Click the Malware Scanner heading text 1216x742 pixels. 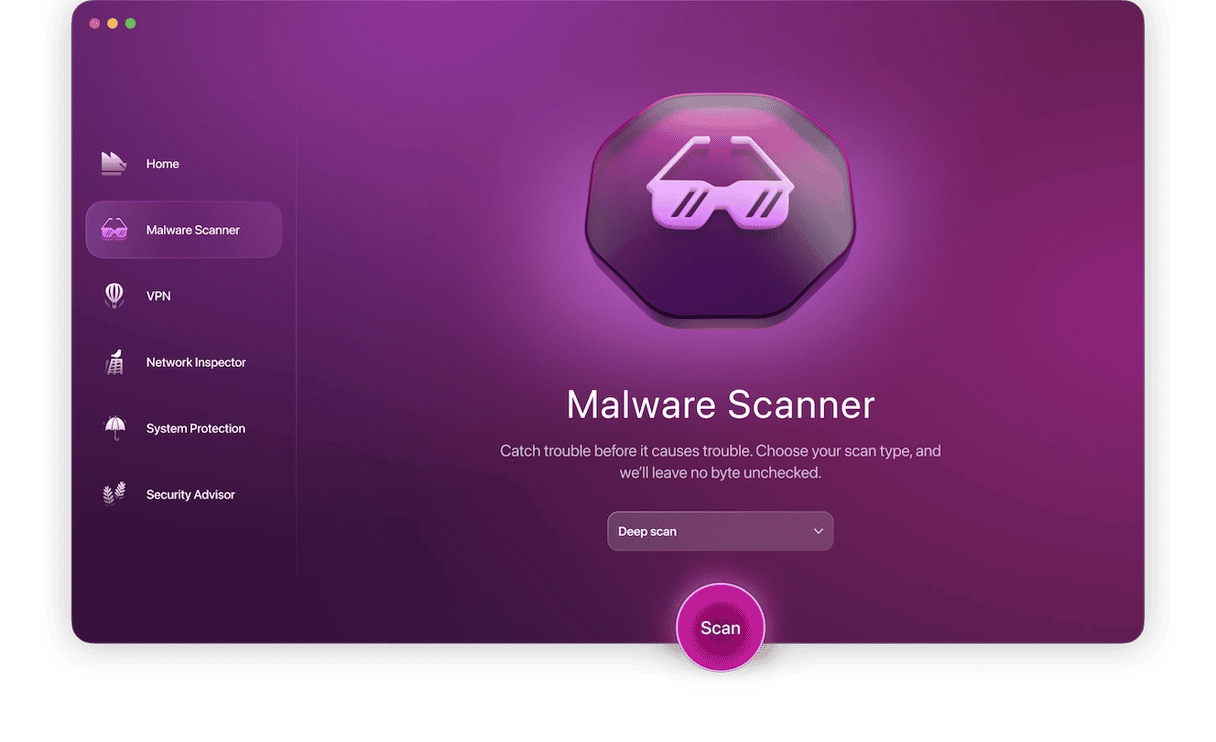(720, 405)
